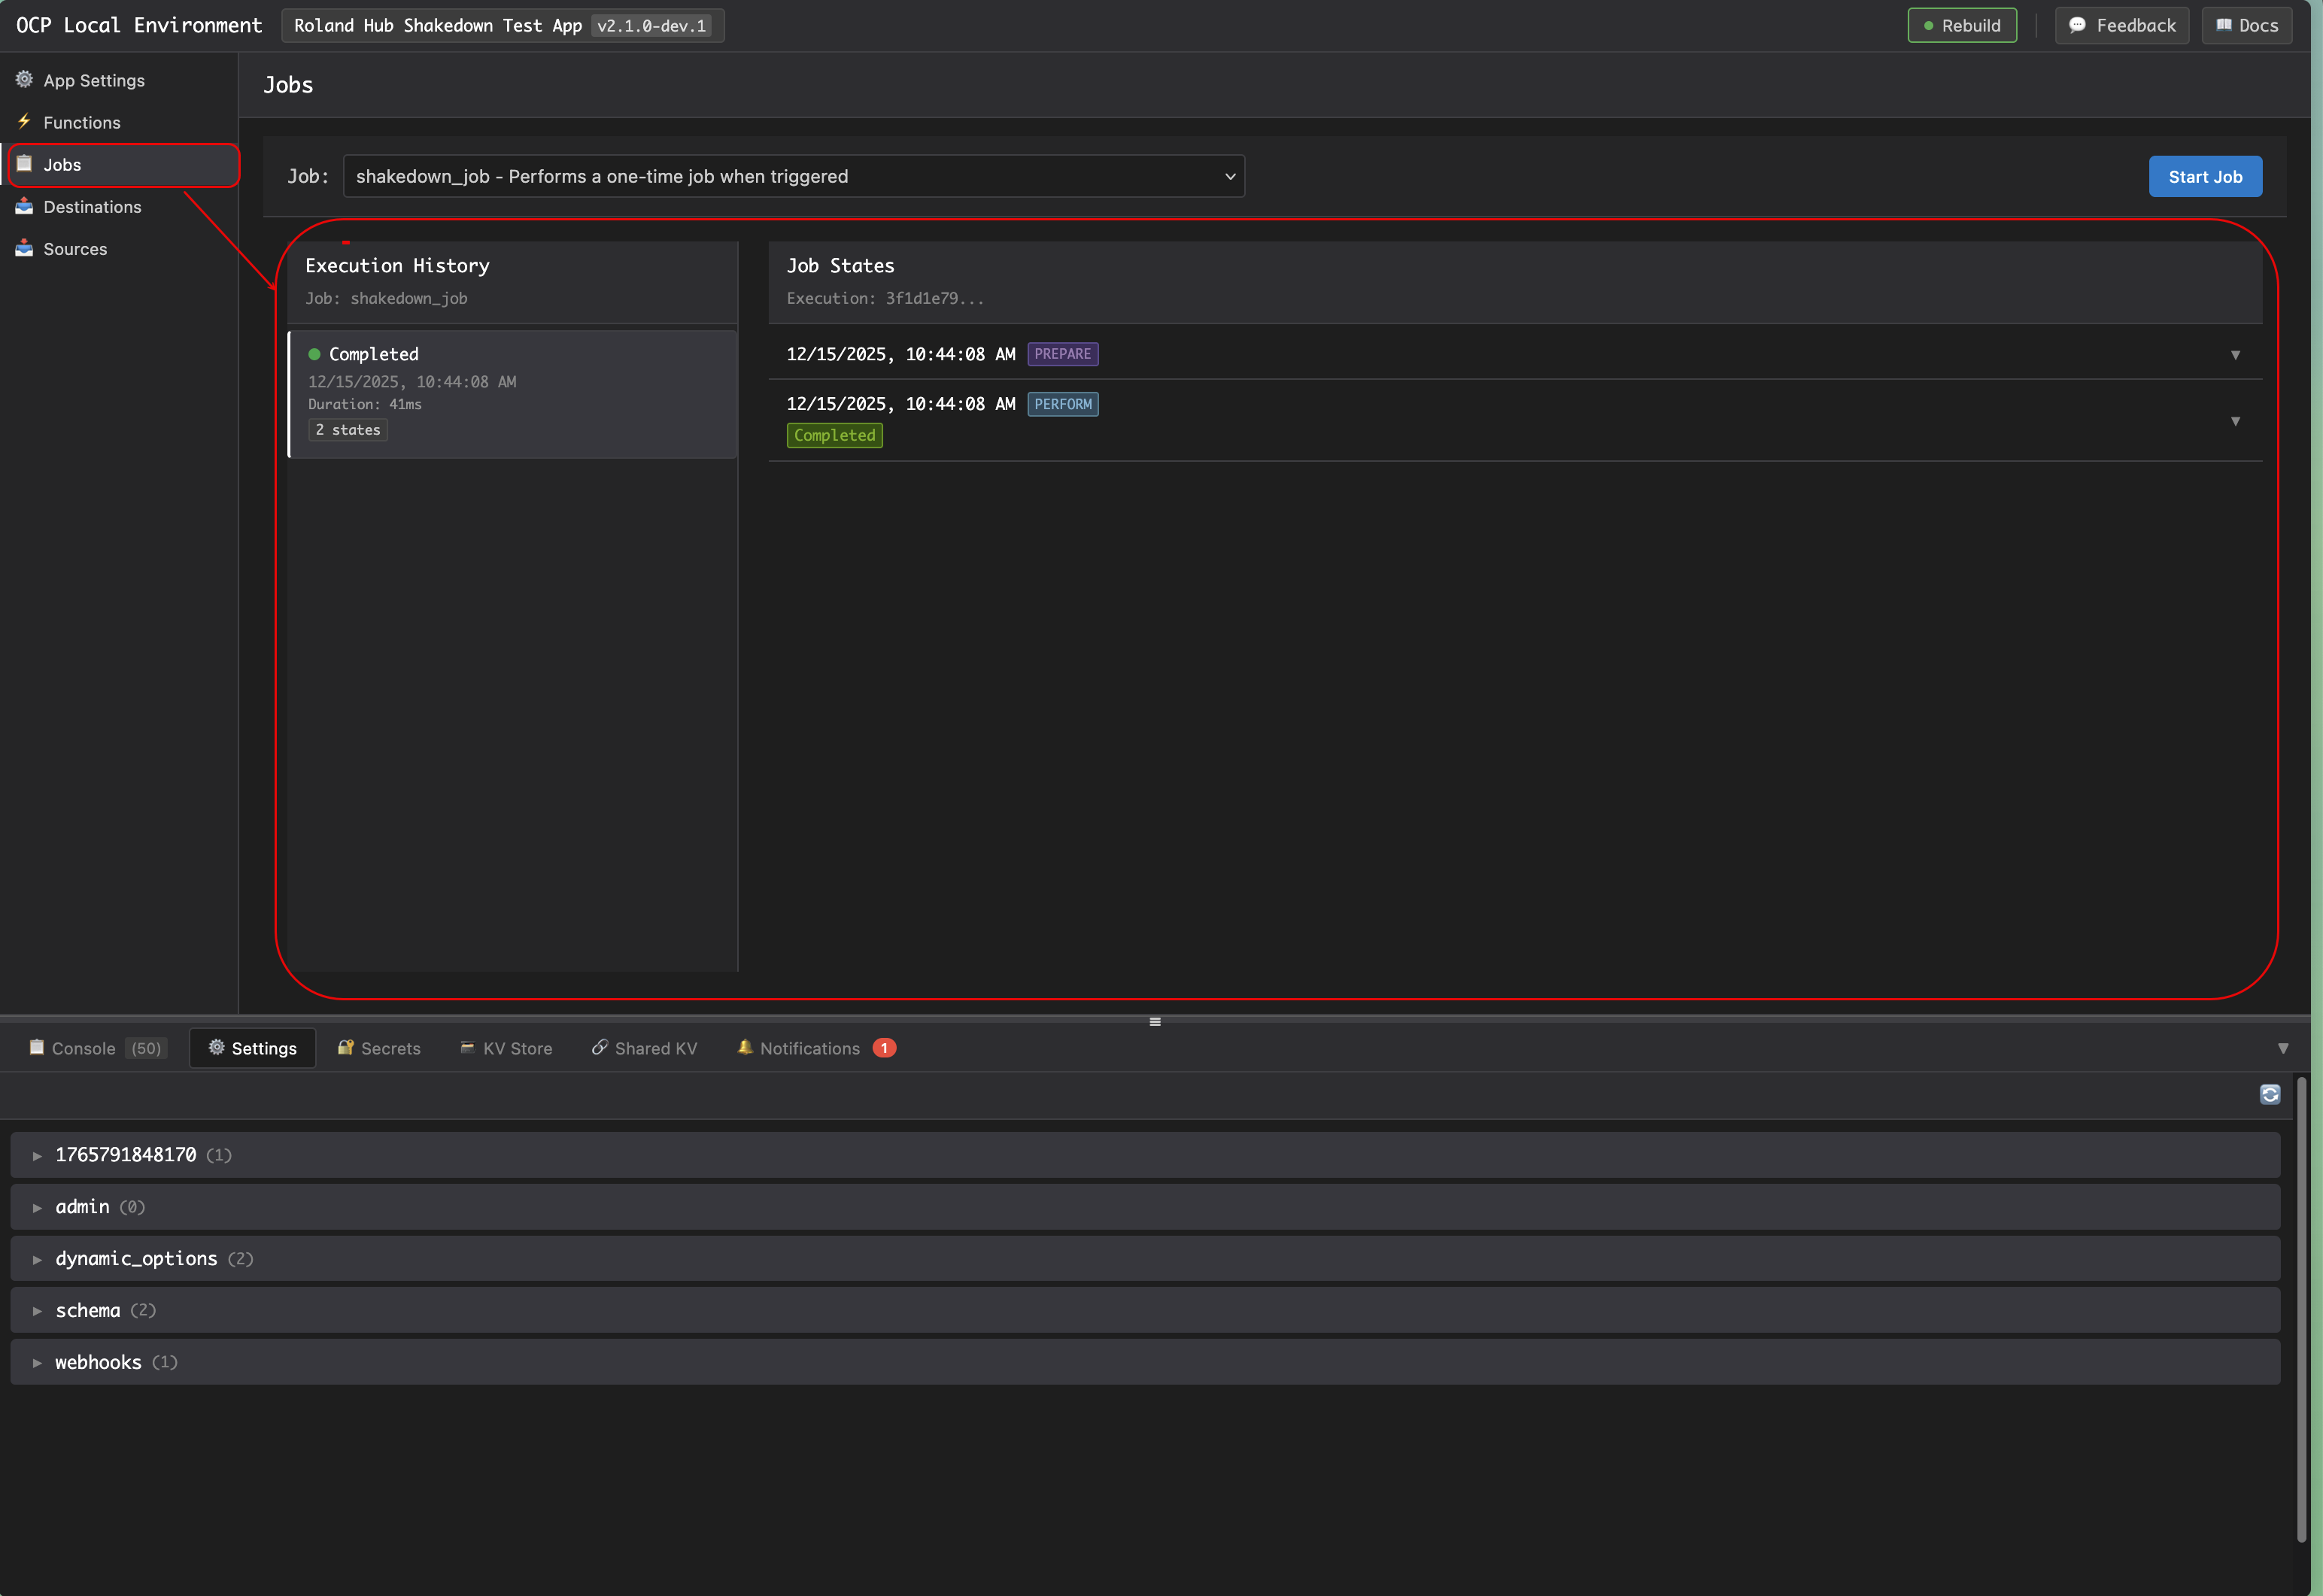
Task: Switch to the Console tab
Action: click(84, 1048)
